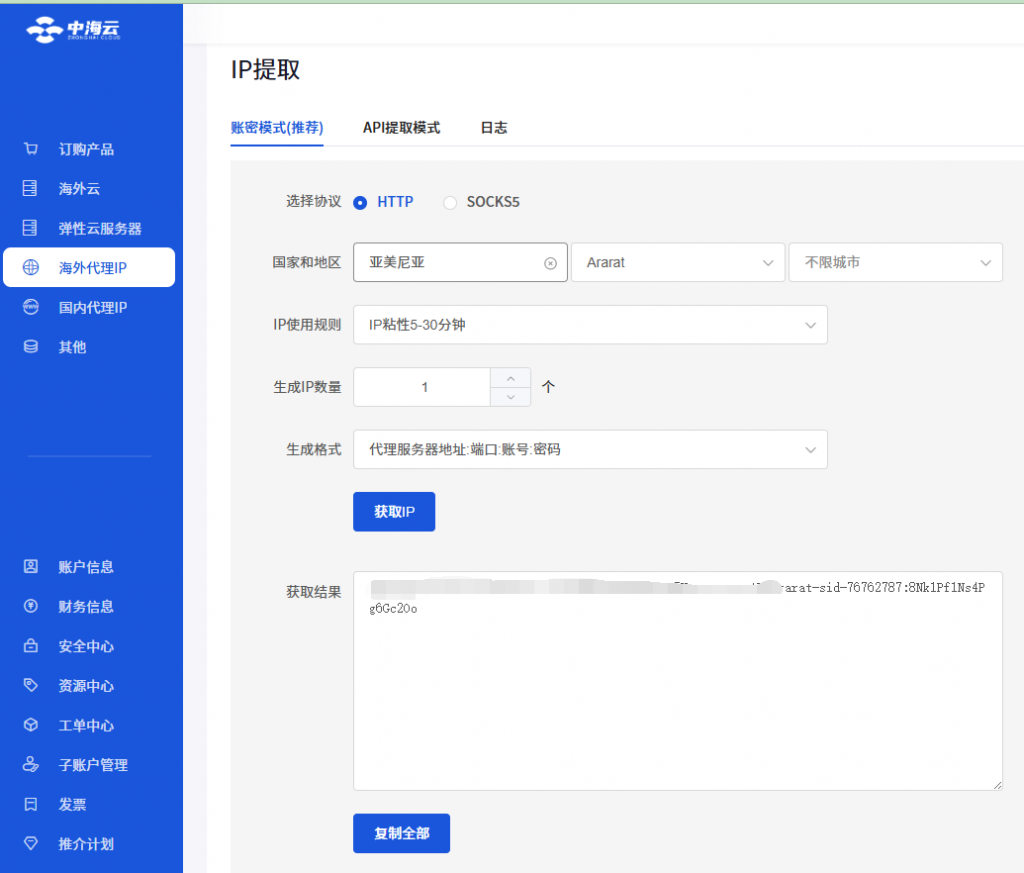Select the SOCKS5 protocol radio button
The width and height of the screenshot is (1024, 873).
(x=450, y=202)
